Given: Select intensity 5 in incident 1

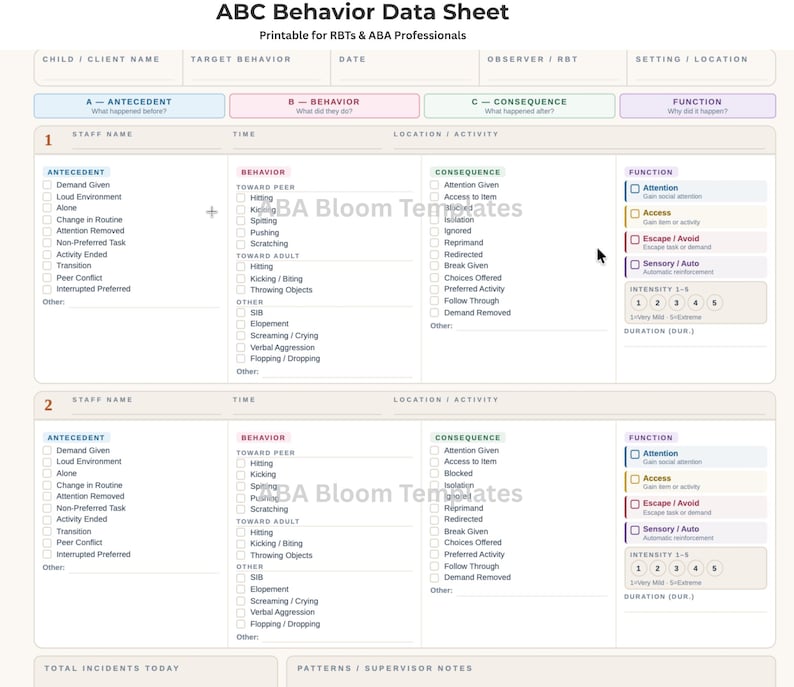Looking at the screenshot, I should [714, 303].
